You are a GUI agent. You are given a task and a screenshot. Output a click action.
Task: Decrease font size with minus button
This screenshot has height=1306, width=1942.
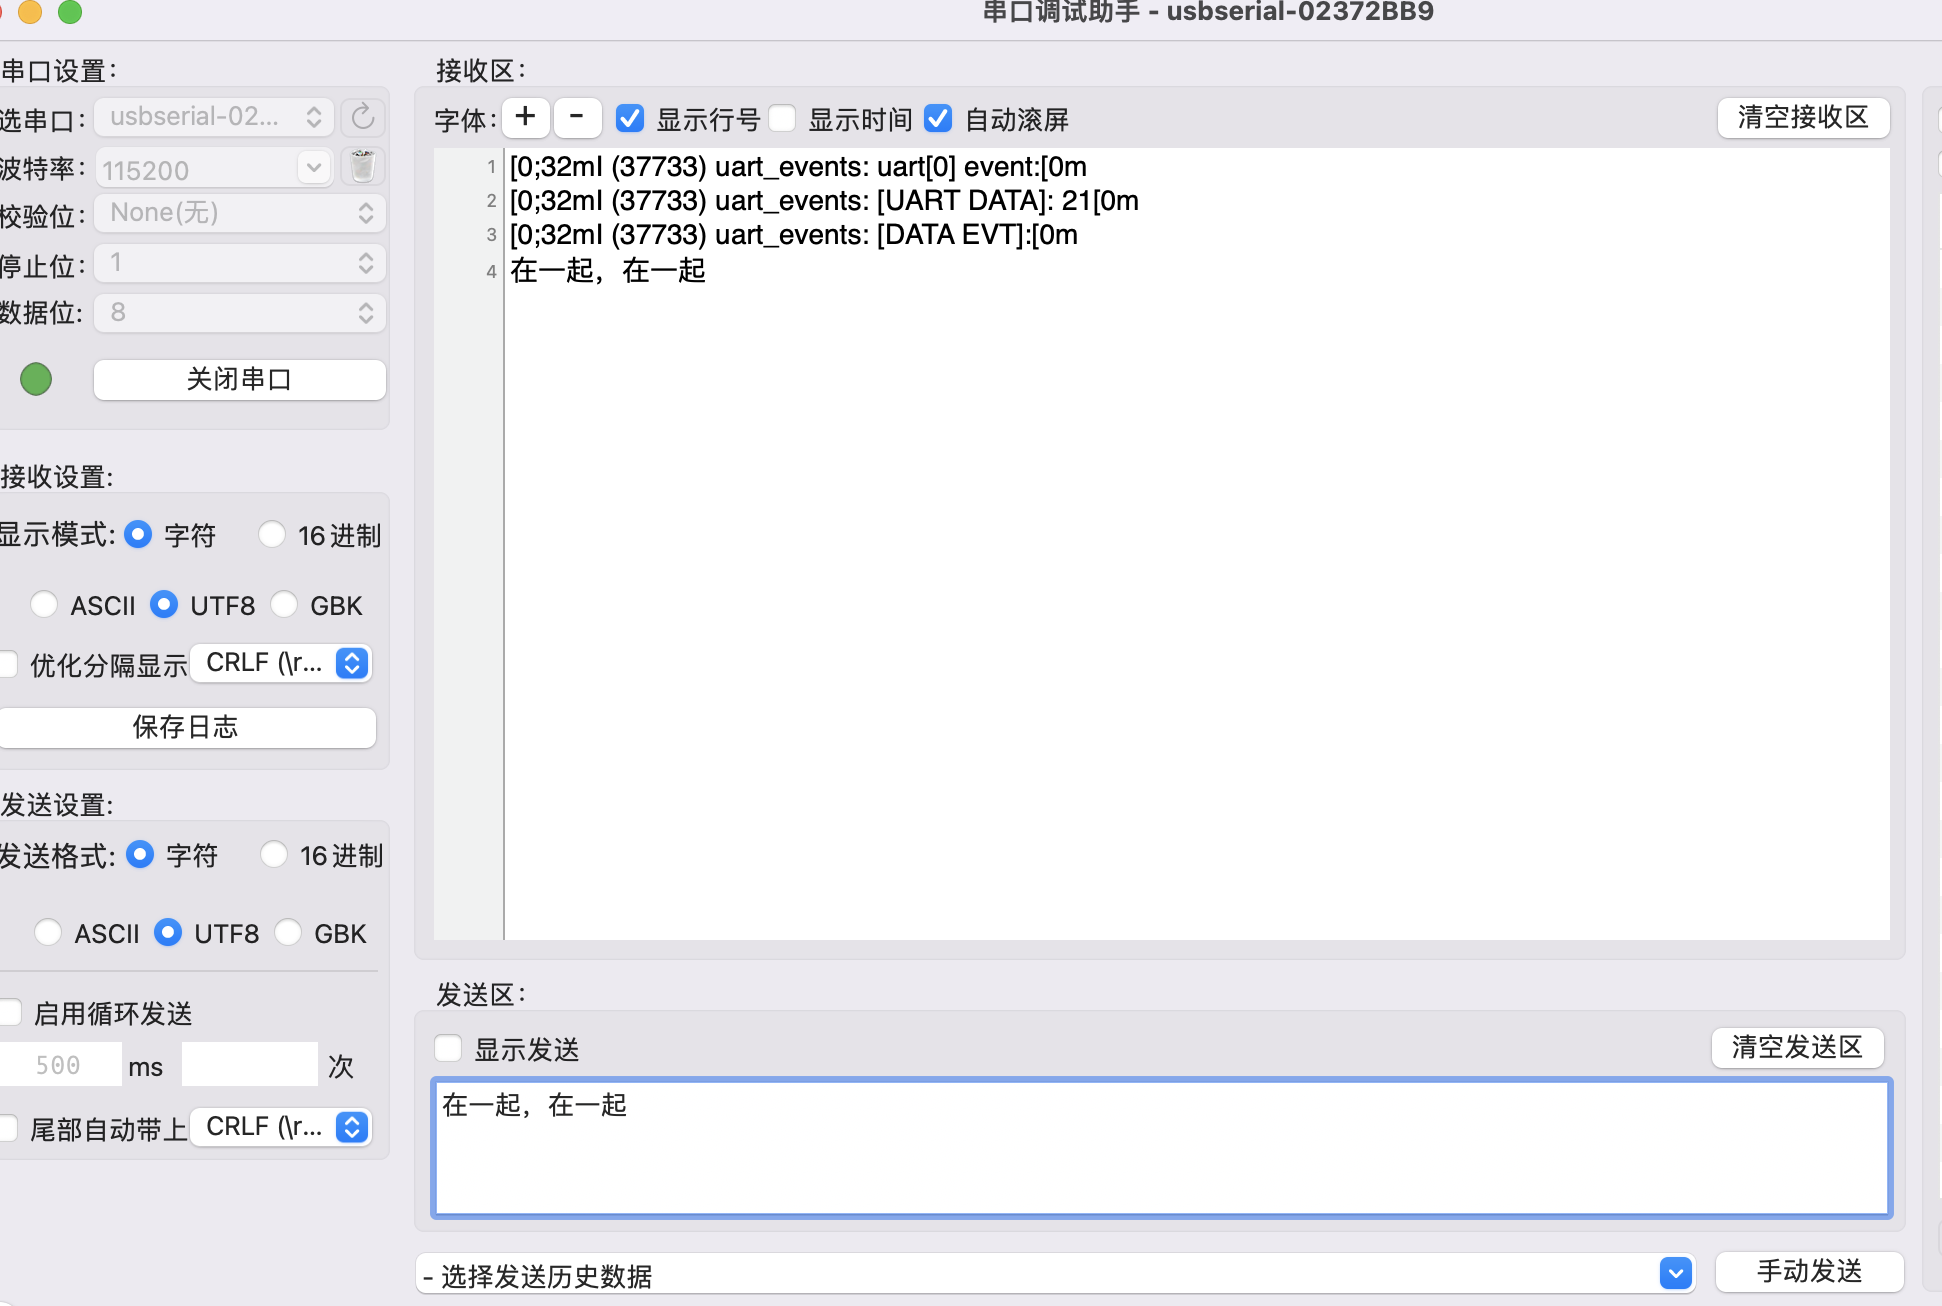click(577, 117)
